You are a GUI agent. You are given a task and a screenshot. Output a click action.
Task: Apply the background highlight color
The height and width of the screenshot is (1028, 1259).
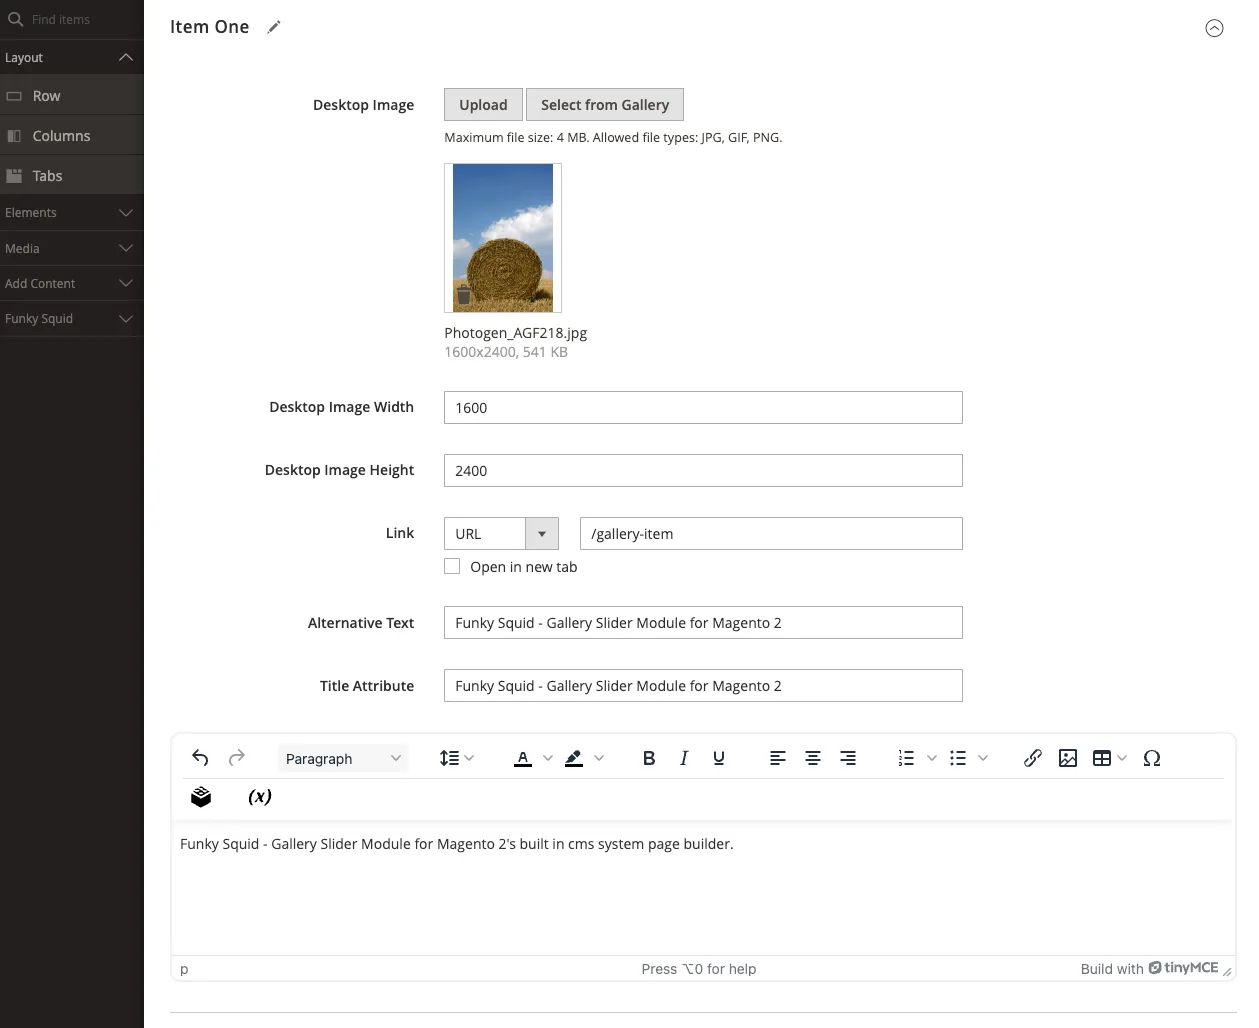(x=574, y=758)
